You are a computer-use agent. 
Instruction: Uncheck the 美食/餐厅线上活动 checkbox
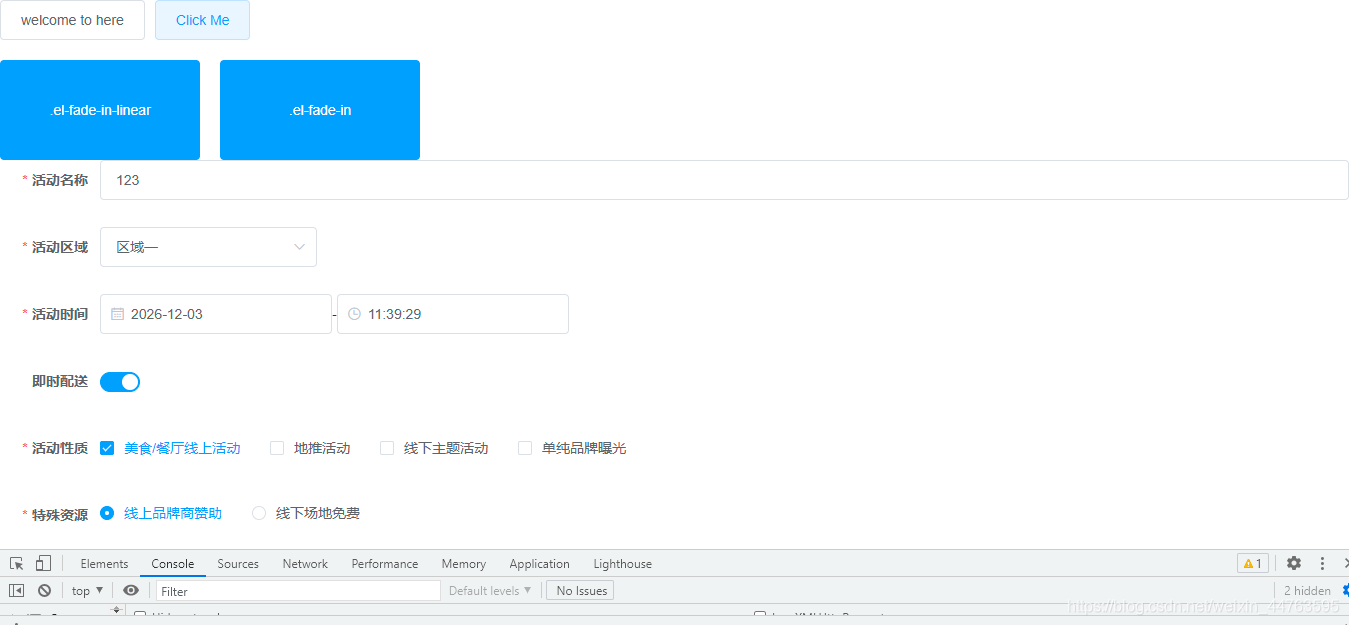[107, 448]
